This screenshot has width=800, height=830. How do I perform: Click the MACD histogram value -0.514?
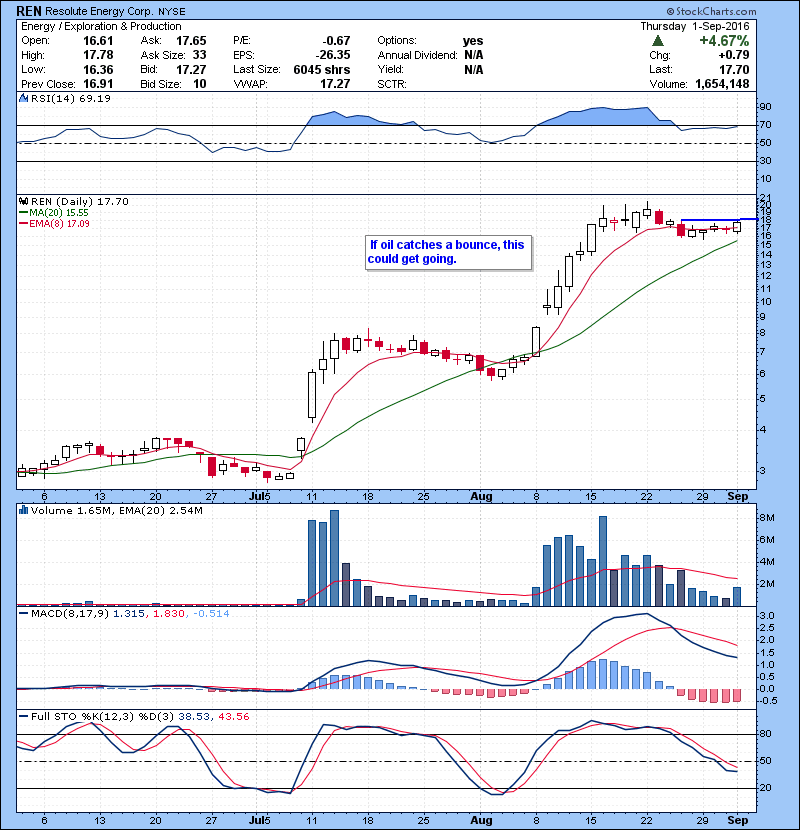click(211, 614)
